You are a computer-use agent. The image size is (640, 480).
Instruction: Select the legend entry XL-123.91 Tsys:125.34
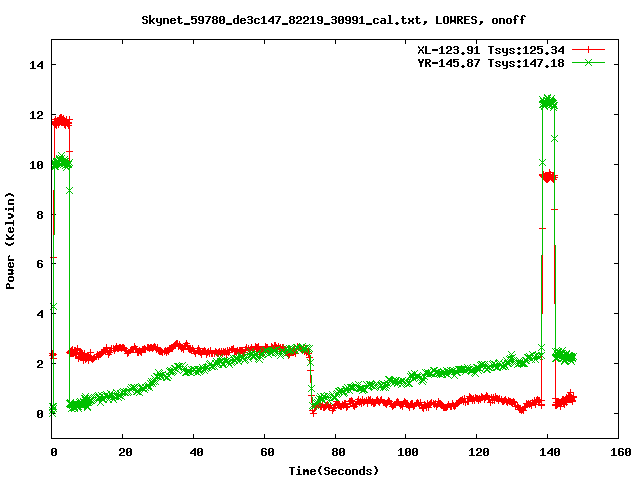tap(491, 50)
